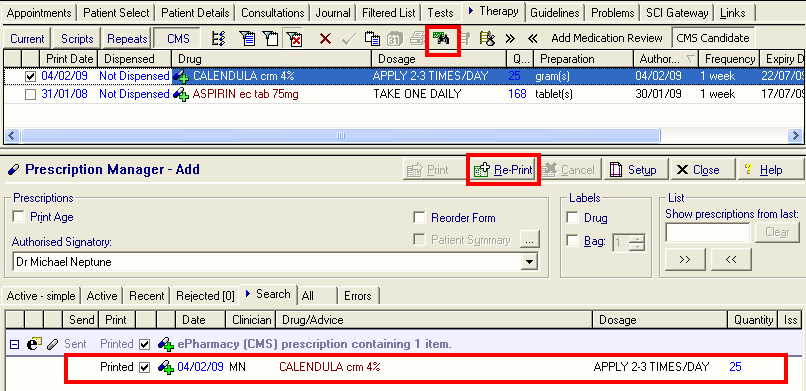Viewport: 806px width, 391px height.
Task: Click the copy documents toolbar icon
Action: click(372, 39)
